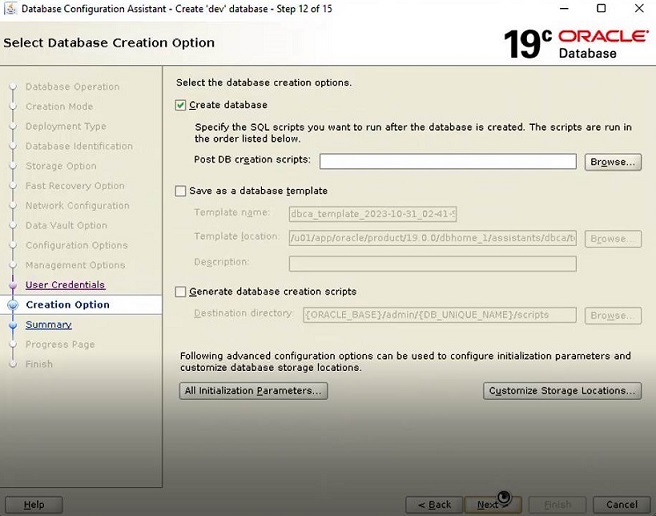Jump to the Summary step link

click(49, 325)
